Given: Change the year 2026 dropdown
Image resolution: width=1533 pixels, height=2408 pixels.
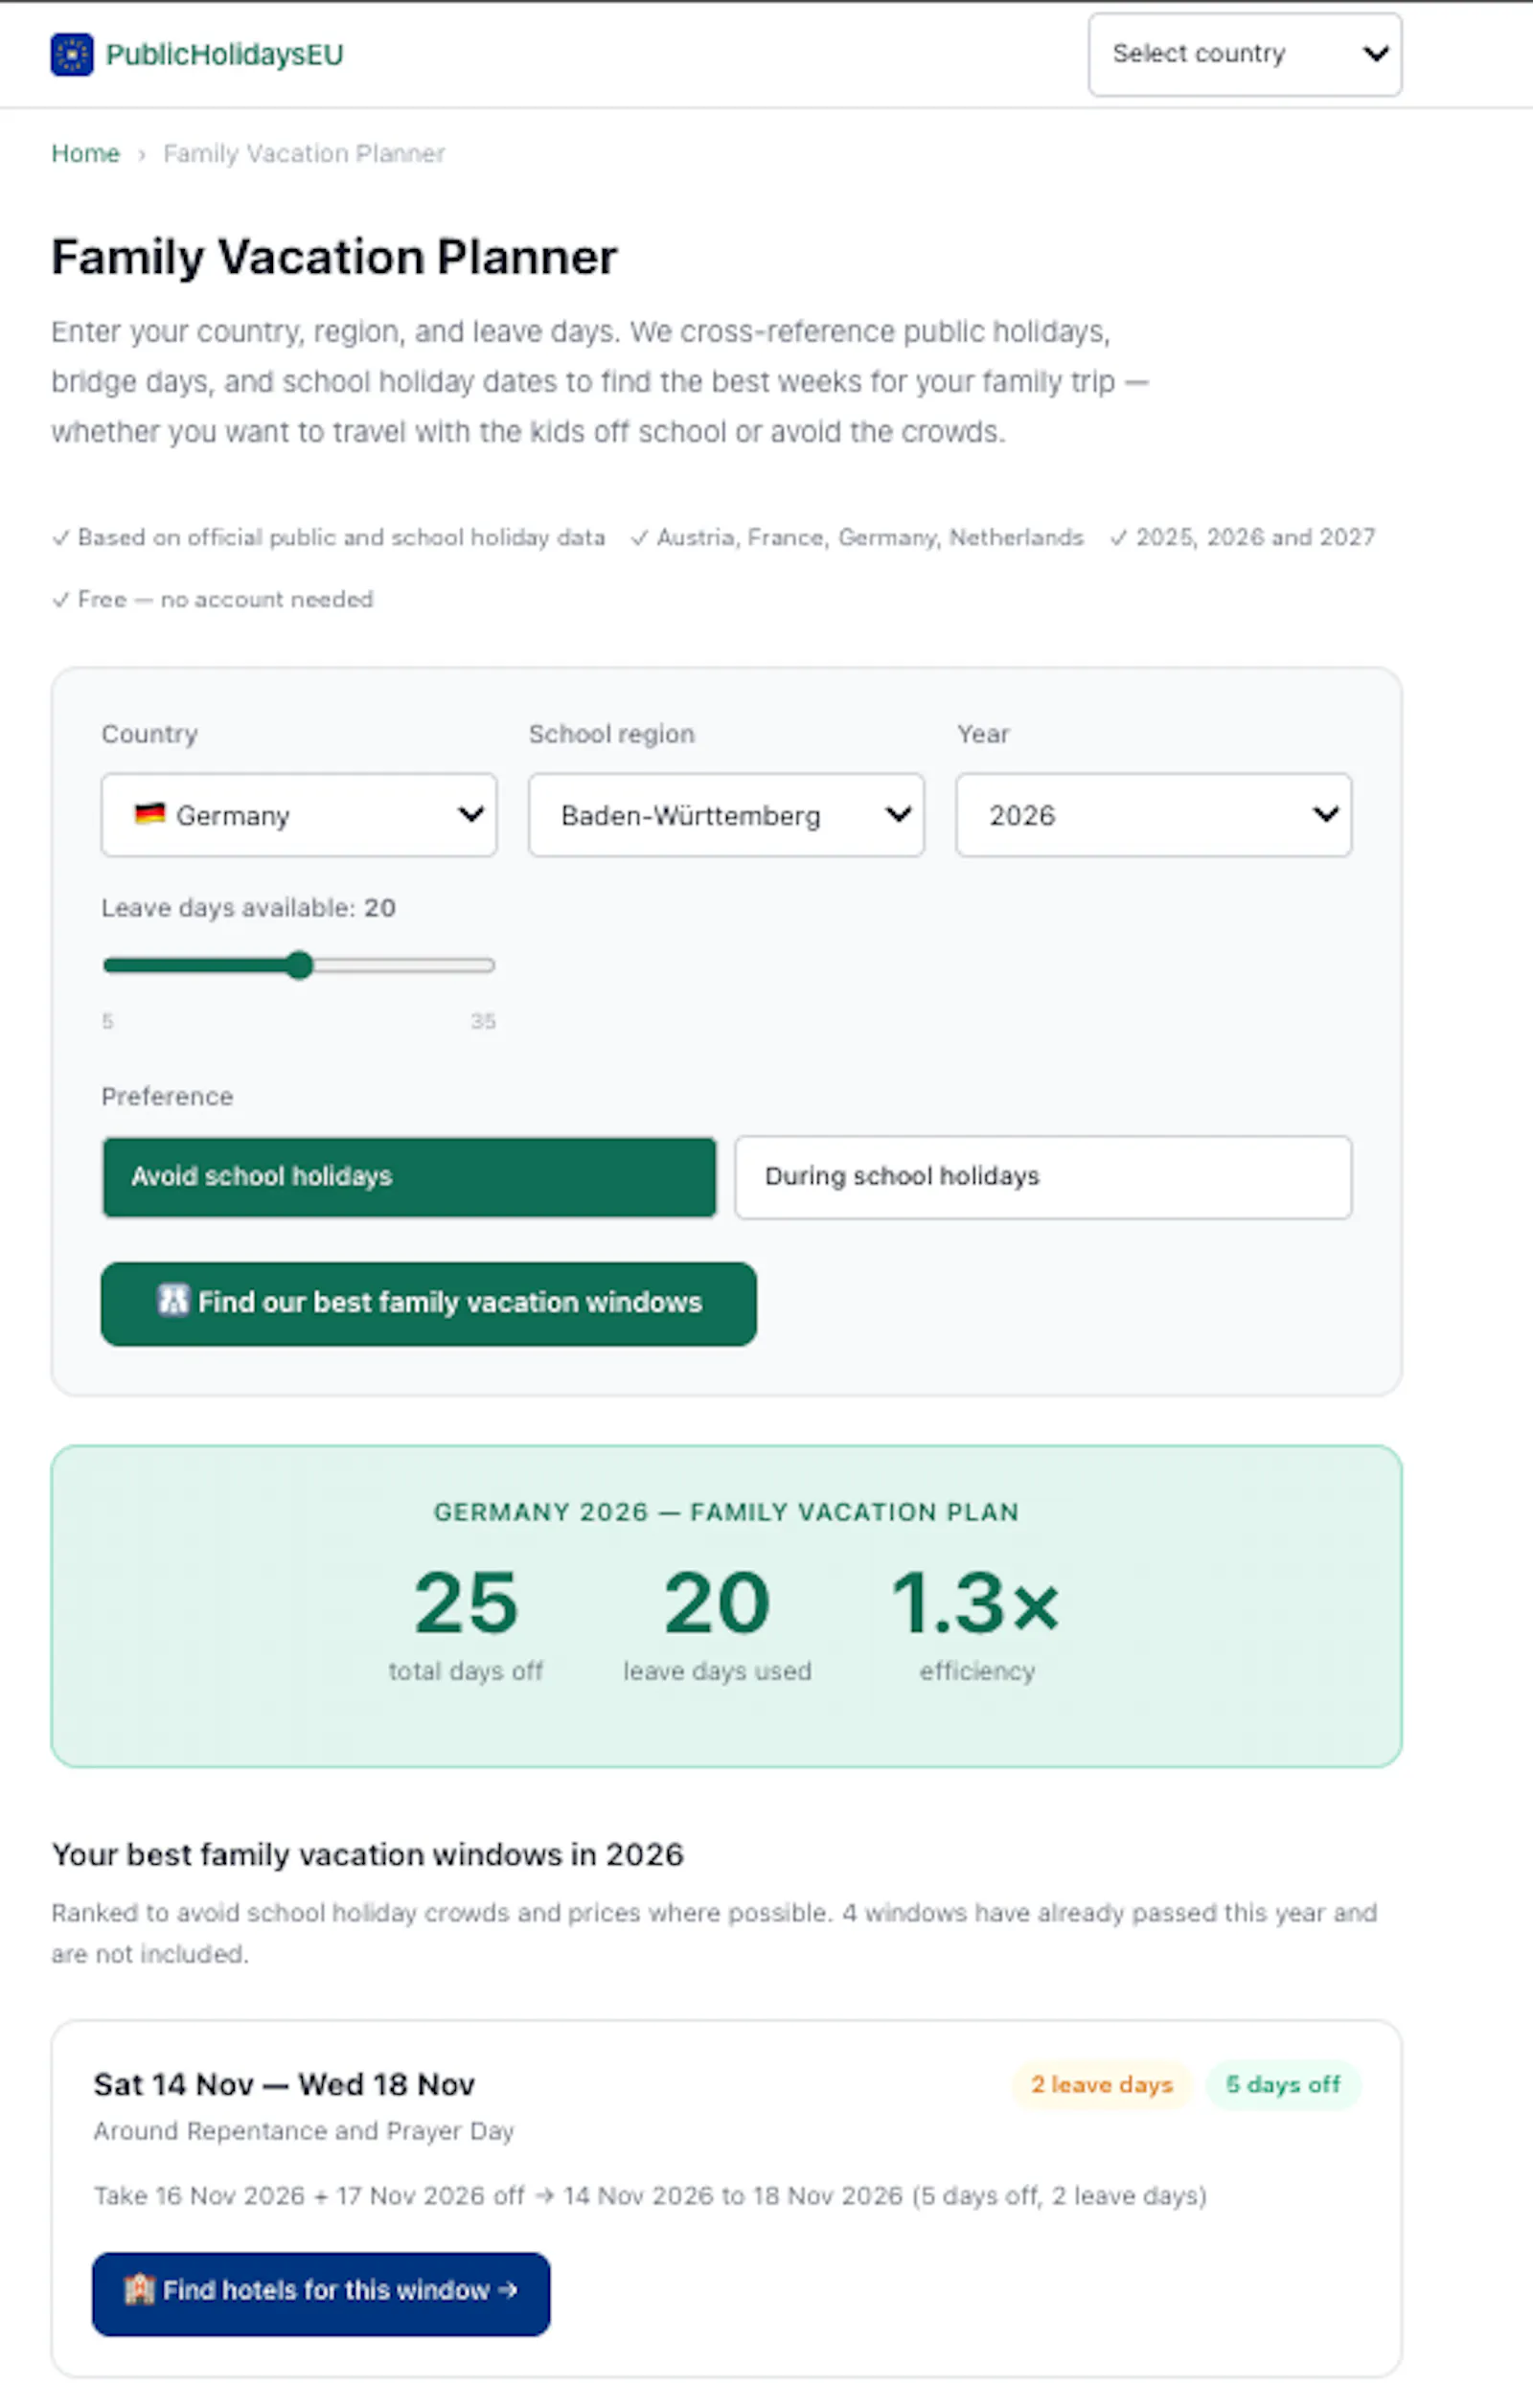Looking at the screenshot, I should point(1153,815).
